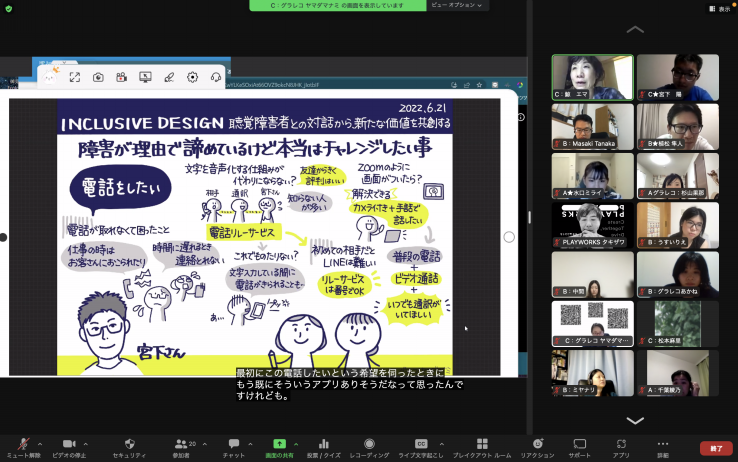Viewport: 738px width, 462px height.
Task: Open 表示 view layout menu
Action: [720, 9]
